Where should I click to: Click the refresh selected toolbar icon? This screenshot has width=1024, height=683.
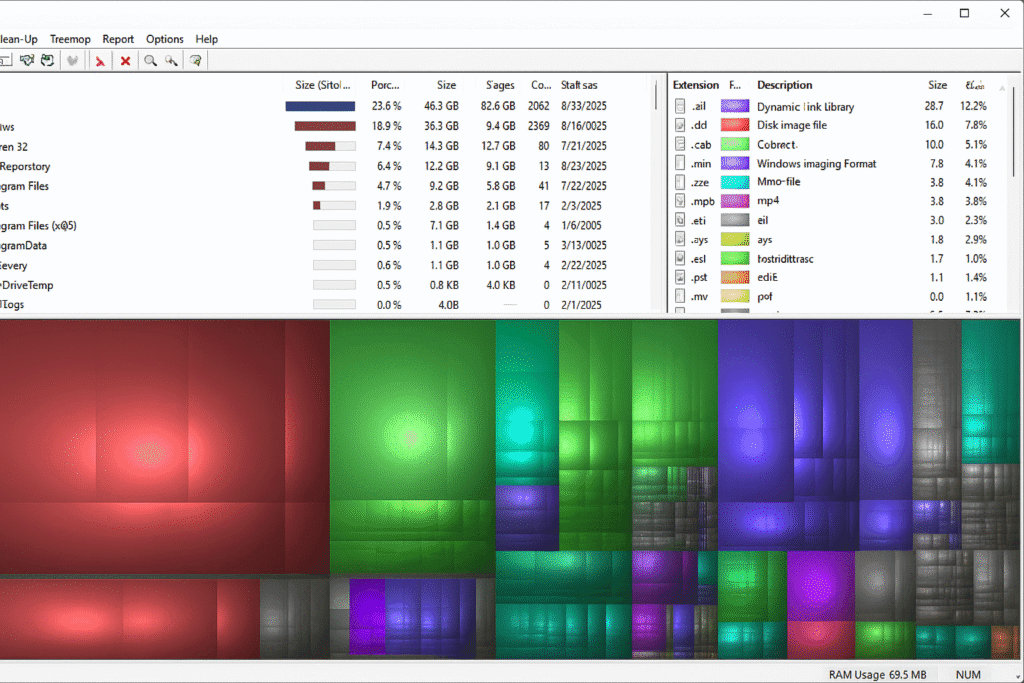pyautogui.click(x=27, y=61)
